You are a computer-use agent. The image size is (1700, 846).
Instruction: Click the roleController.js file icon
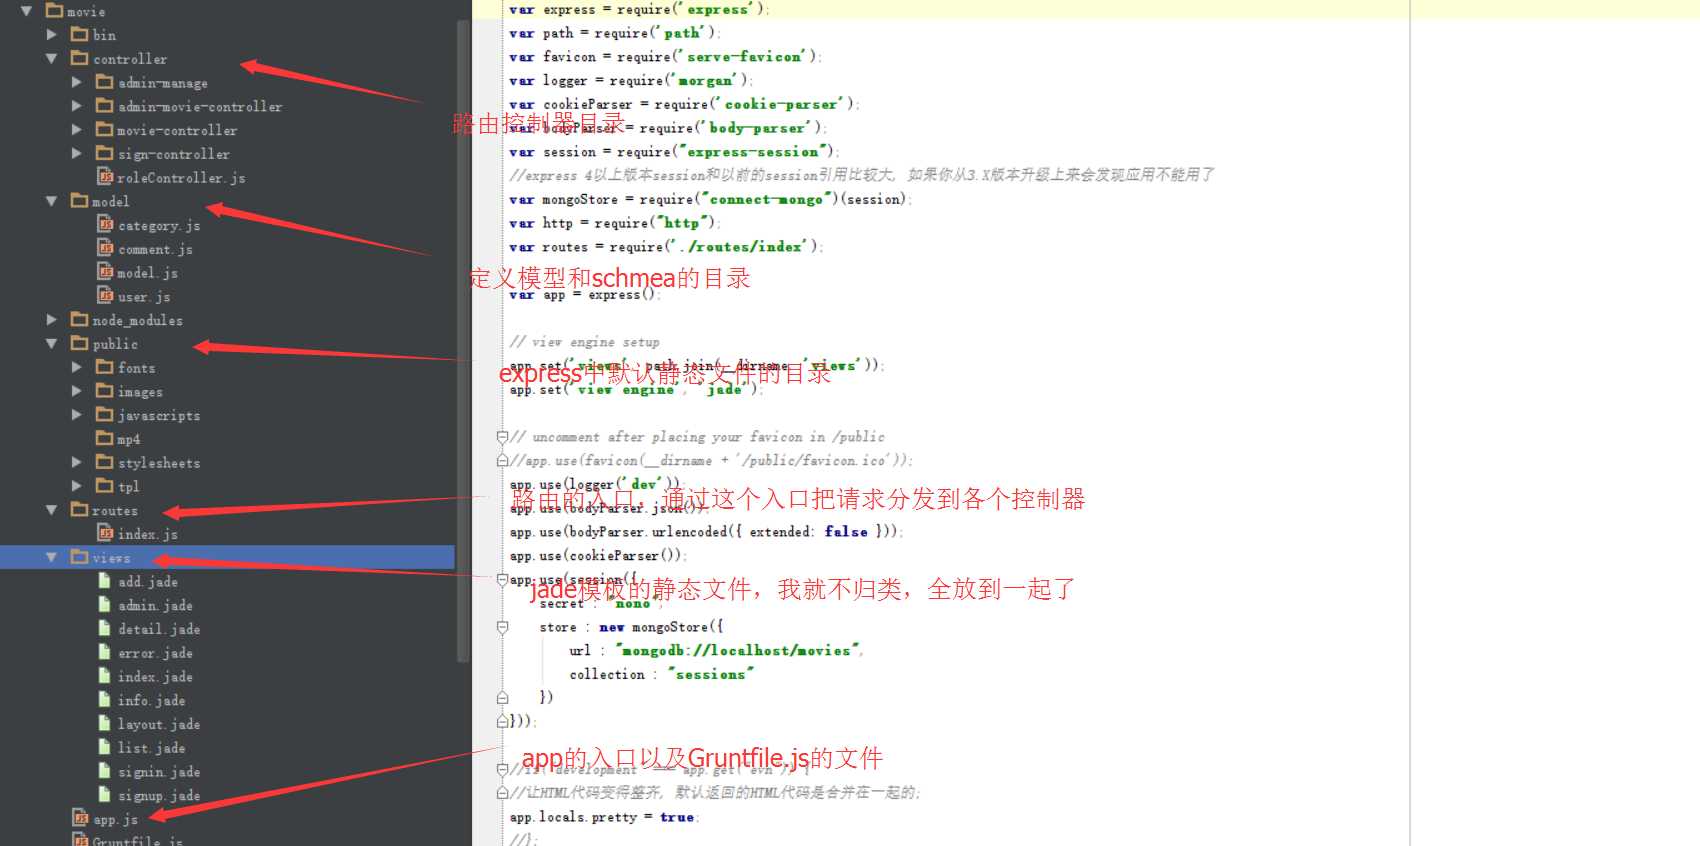pos(105,176)
